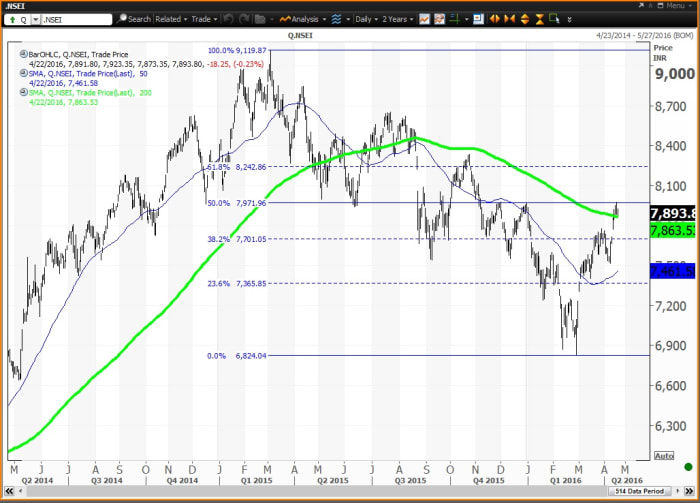Viewport: 700px width, 503px height.
Task: Click the green 7,863.5 SMA 200 price tag
Action: pos(673,231)
